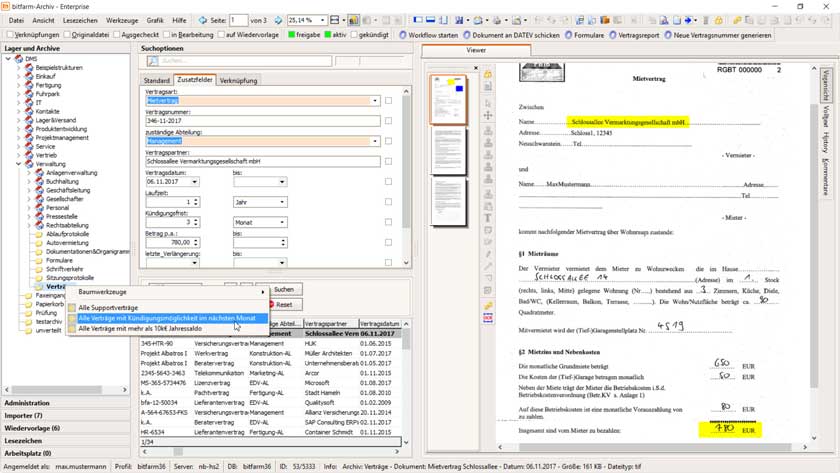Toggle the green freigabe status box
The image size is (840, 473).
coord(291,35)
